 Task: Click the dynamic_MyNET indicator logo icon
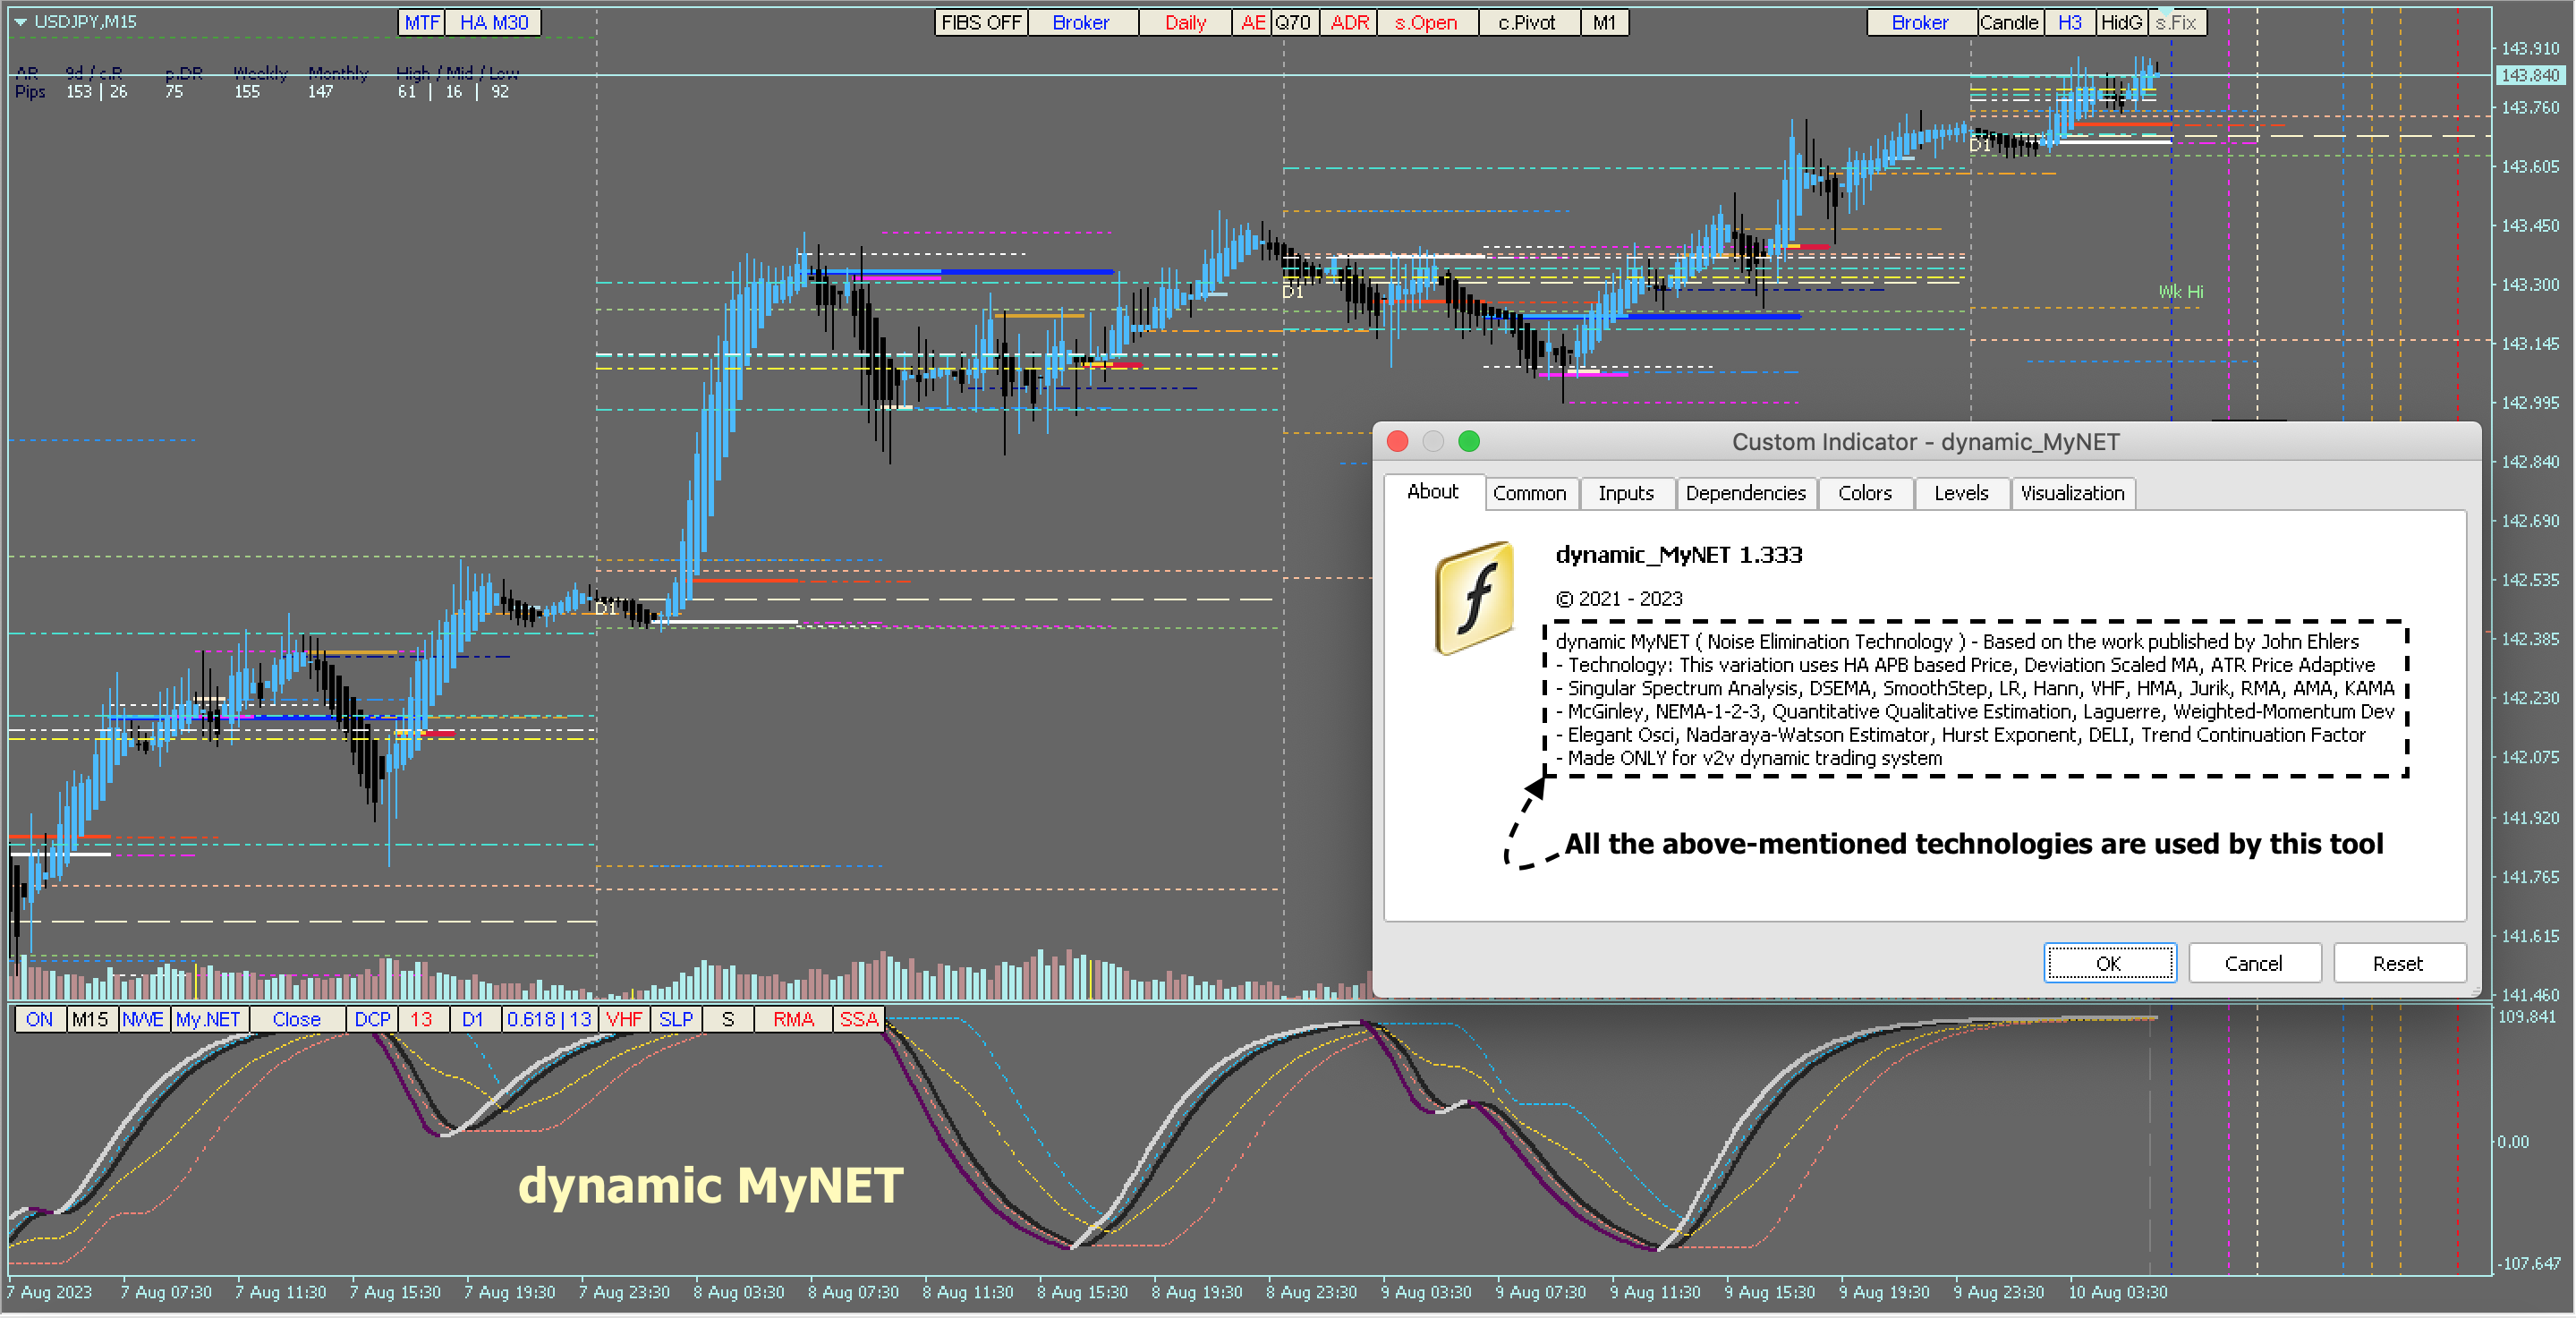tap(1474, 598)
